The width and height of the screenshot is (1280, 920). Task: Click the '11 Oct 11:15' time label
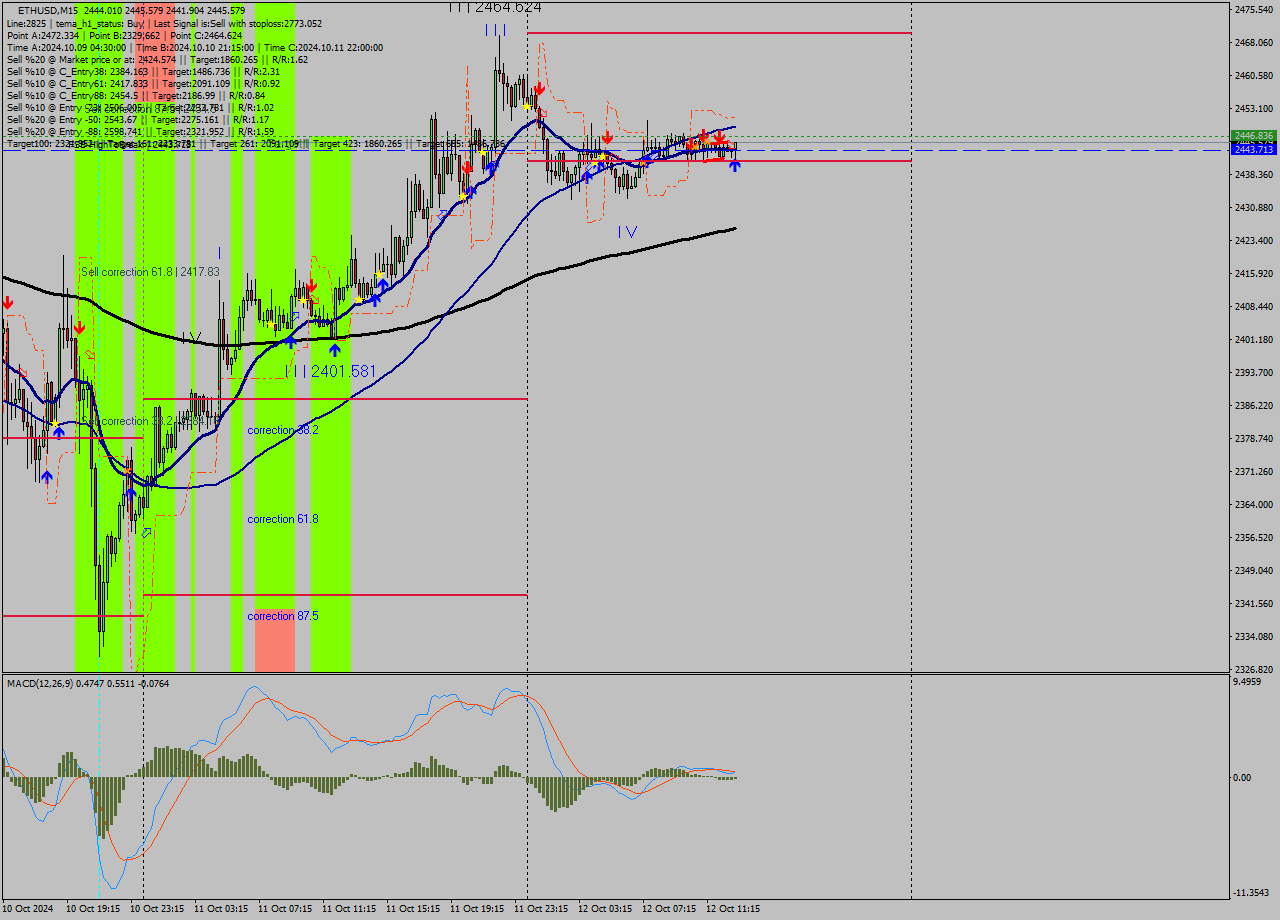[349, 909]
